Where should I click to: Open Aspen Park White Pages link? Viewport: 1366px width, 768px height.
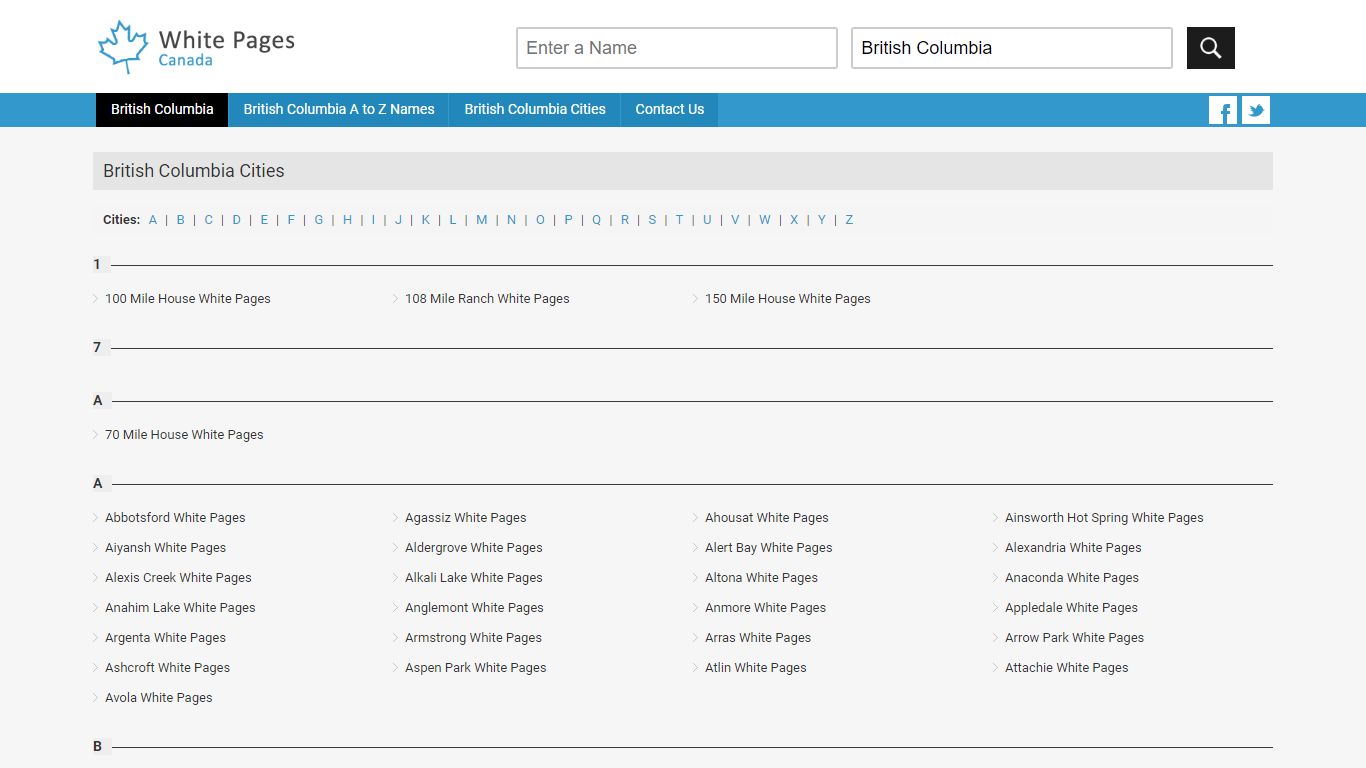[x=476, y=668]
